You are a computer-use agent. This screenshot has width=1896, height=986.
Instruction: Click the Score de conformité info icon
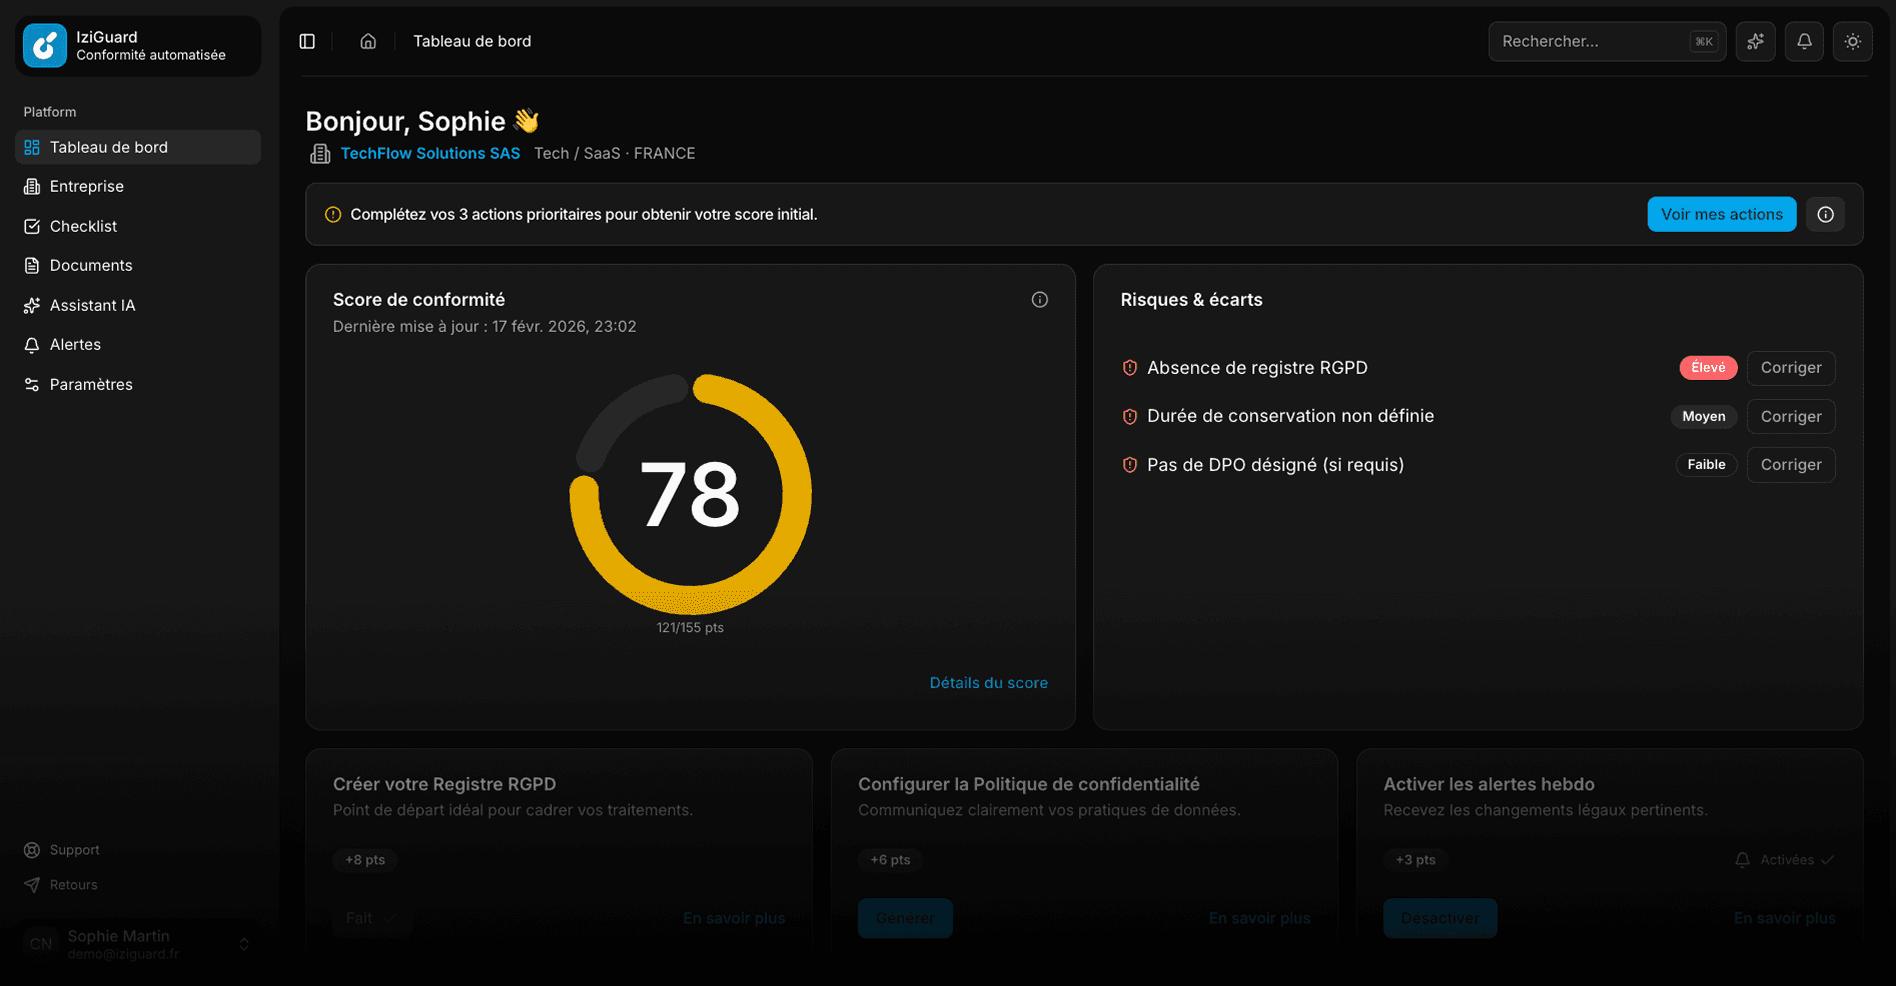click(x=1039, y=300)
